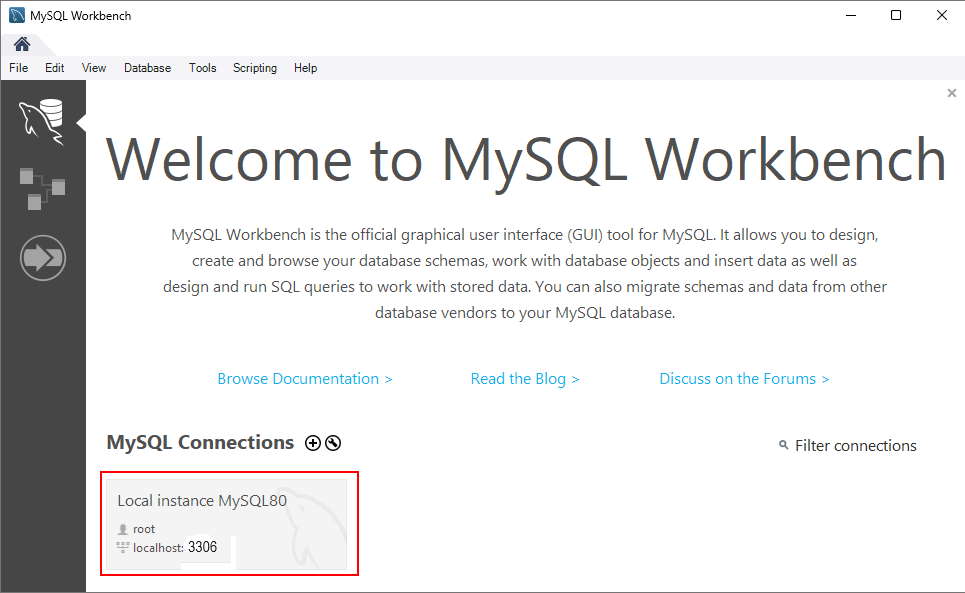
Task: Click the root user text in connection tile
Action: tap(144, 529)
